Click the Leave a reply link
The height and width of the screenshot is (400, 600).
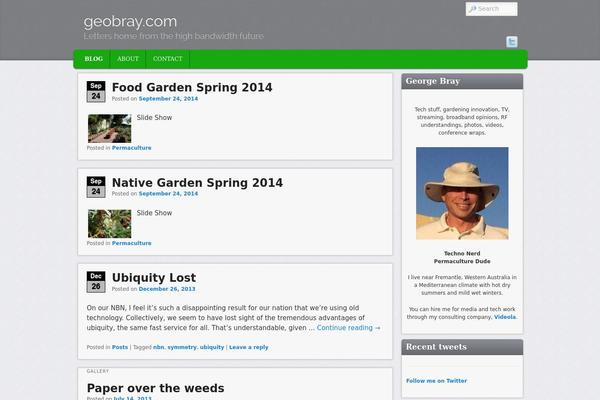coord(248,347)
